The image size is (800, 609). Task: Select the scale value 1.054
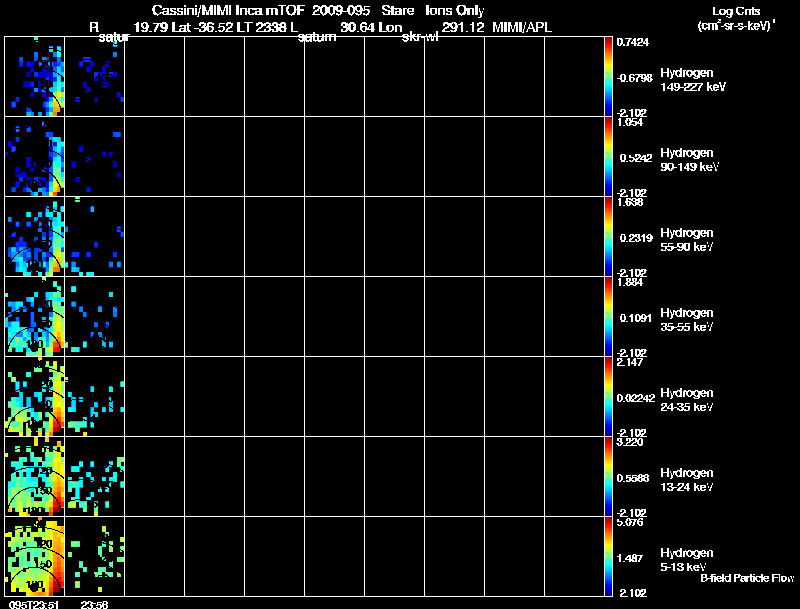pos(630,122)
